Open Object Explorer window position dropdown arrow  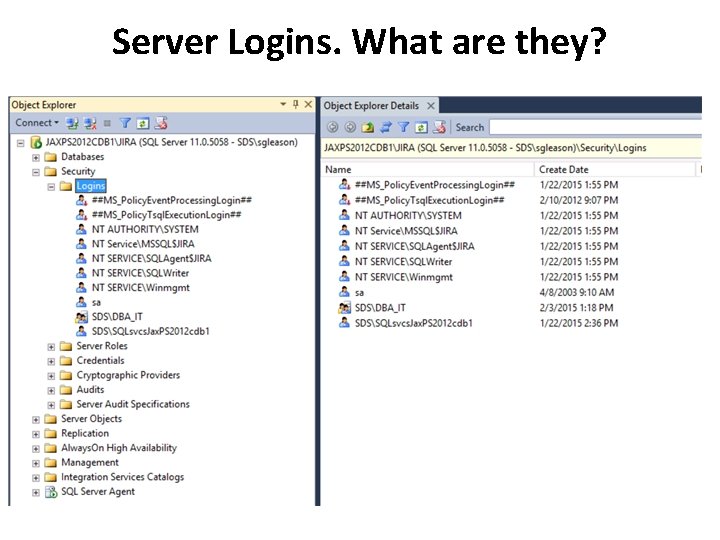tap(283, 104)
